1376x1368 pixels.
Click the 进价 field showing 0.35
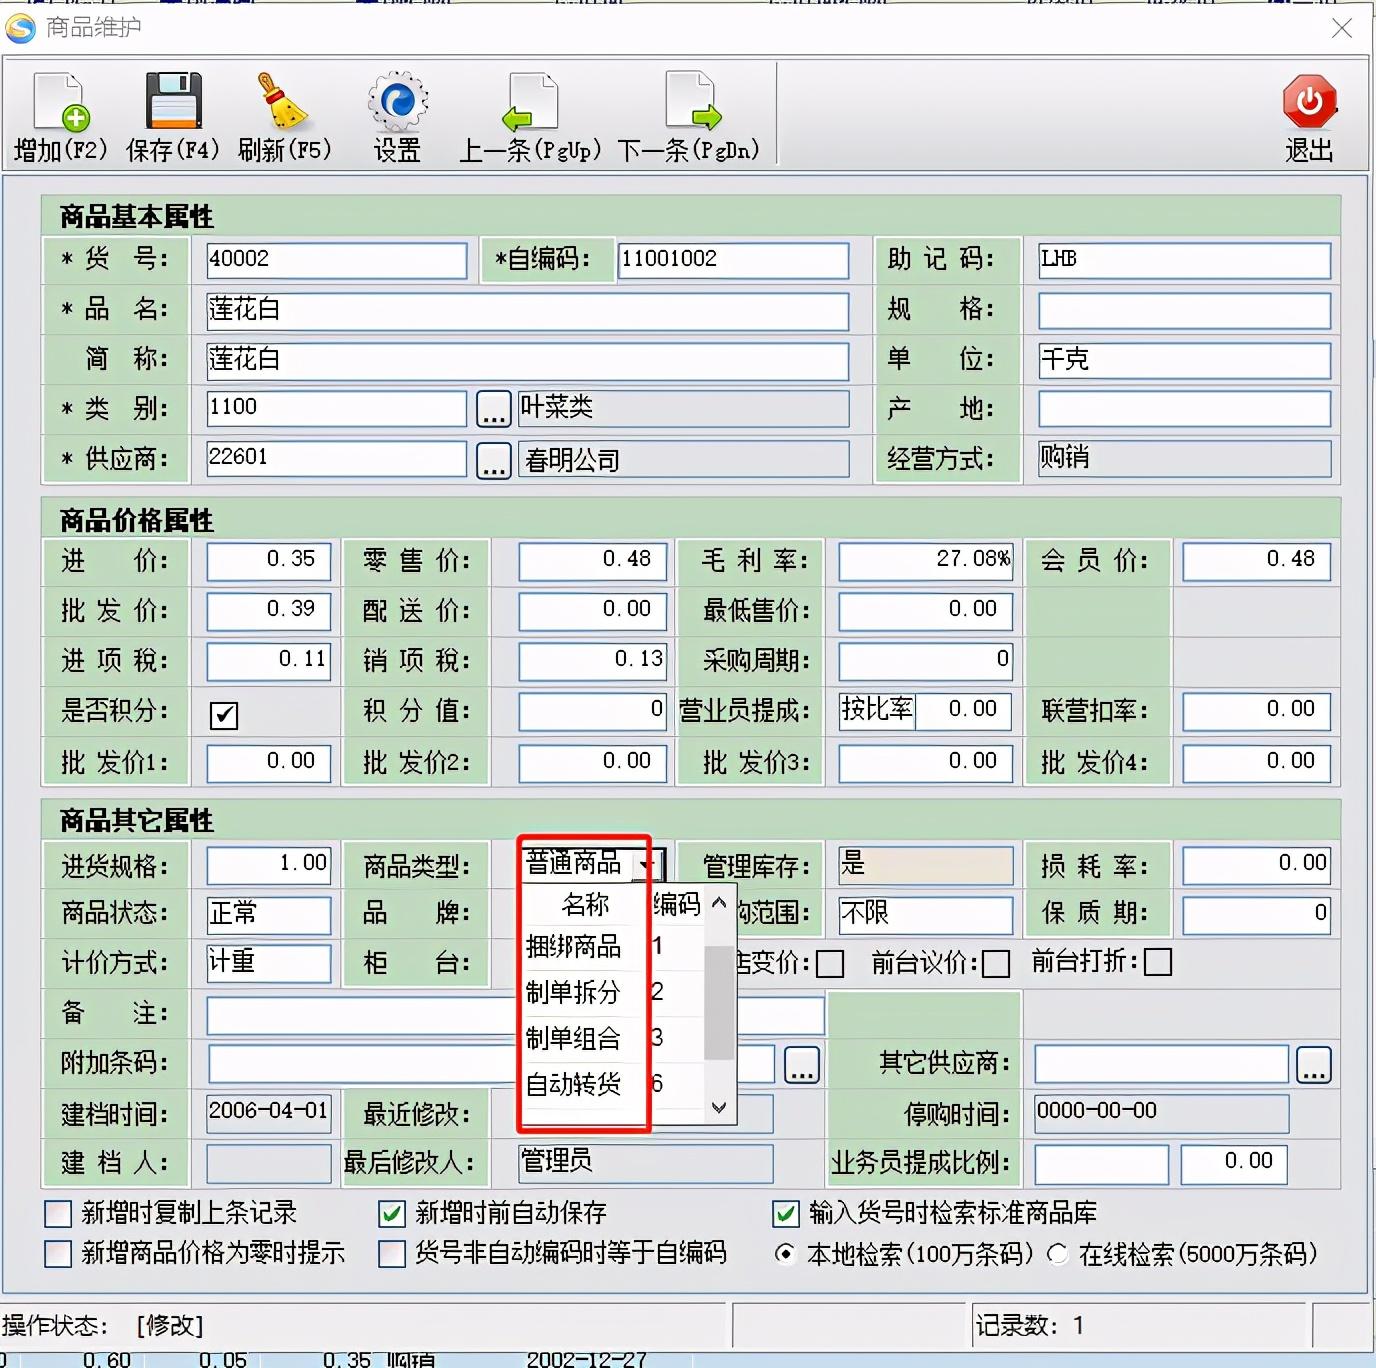269,561
